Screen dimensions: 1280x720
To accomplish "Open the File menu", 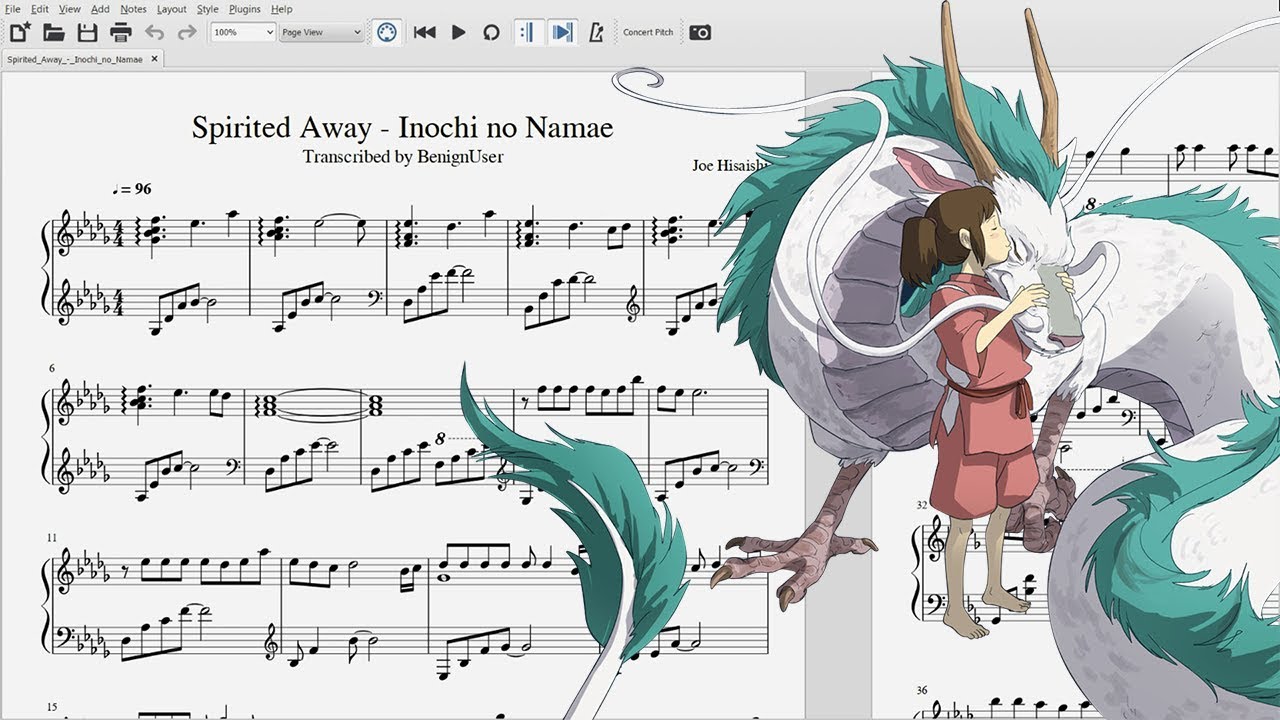I will point(13,9).
